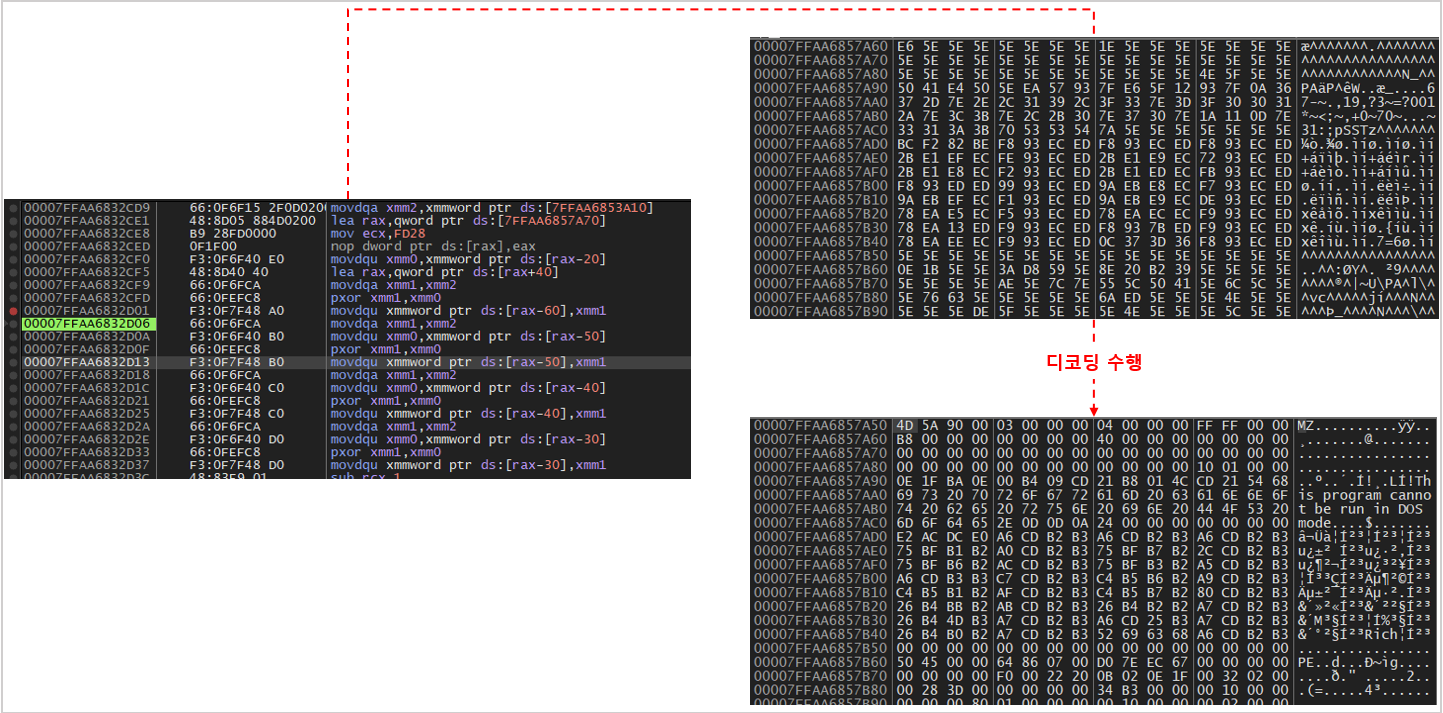Click the gray dot beside 00007FFAA6832CF5
The height and width of the screenshot is (713, 1443).
click(12, 272)
